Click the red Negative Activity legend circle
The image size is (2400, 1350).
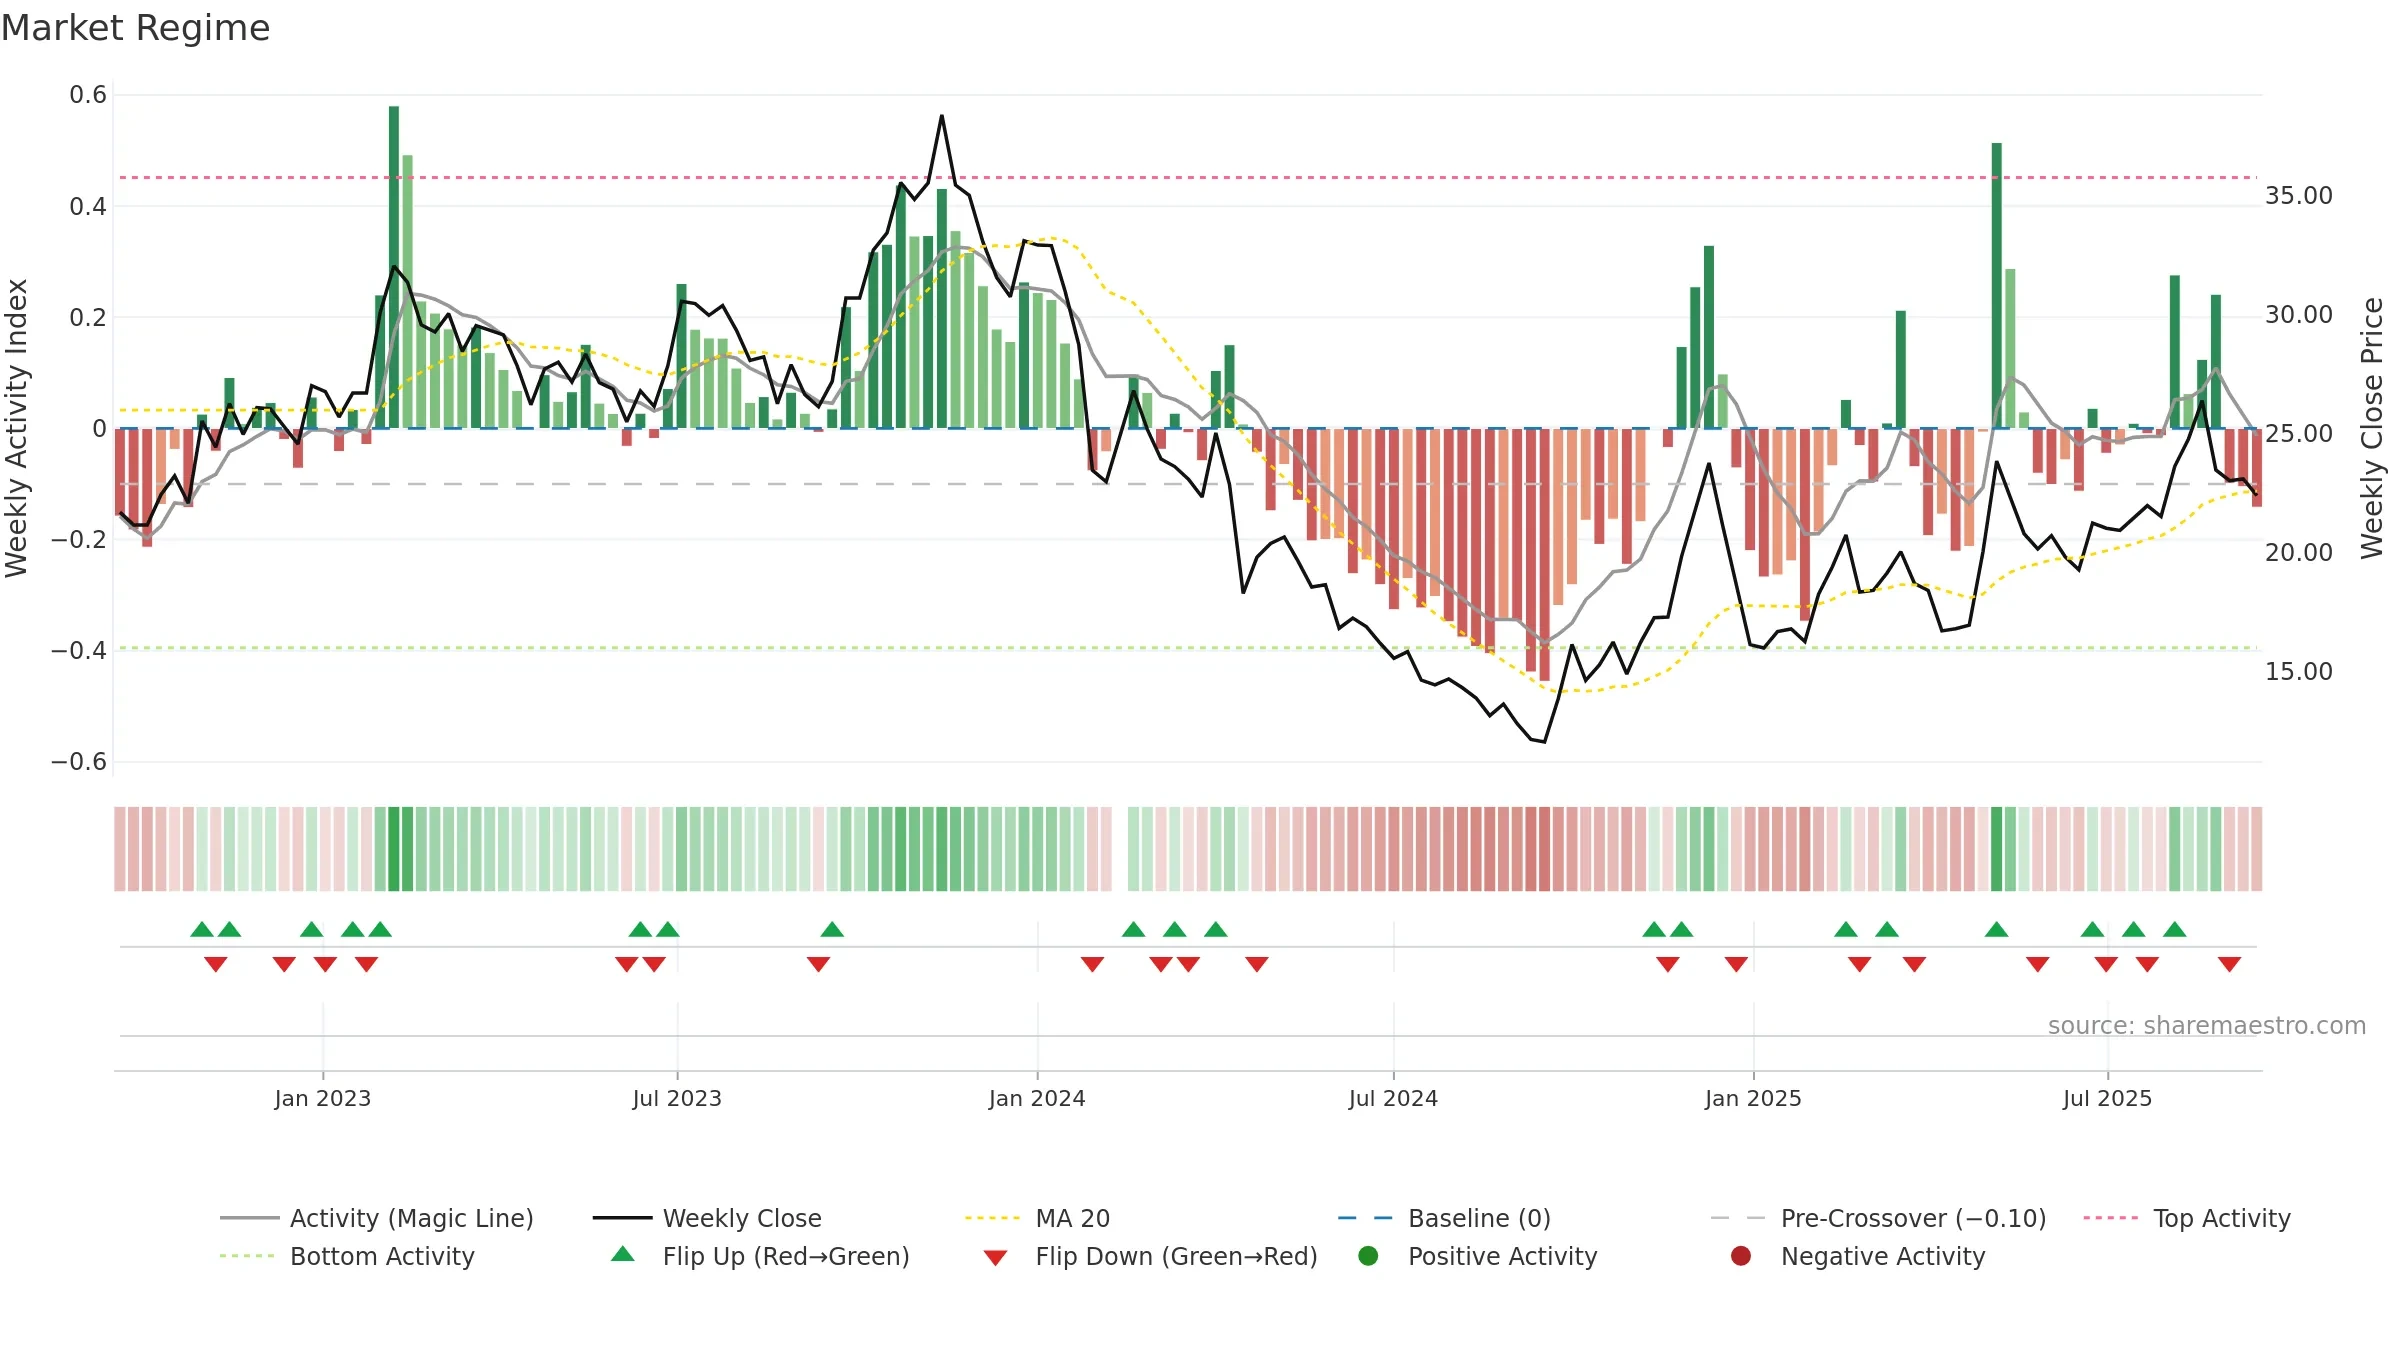[x=1741, y=1255]
